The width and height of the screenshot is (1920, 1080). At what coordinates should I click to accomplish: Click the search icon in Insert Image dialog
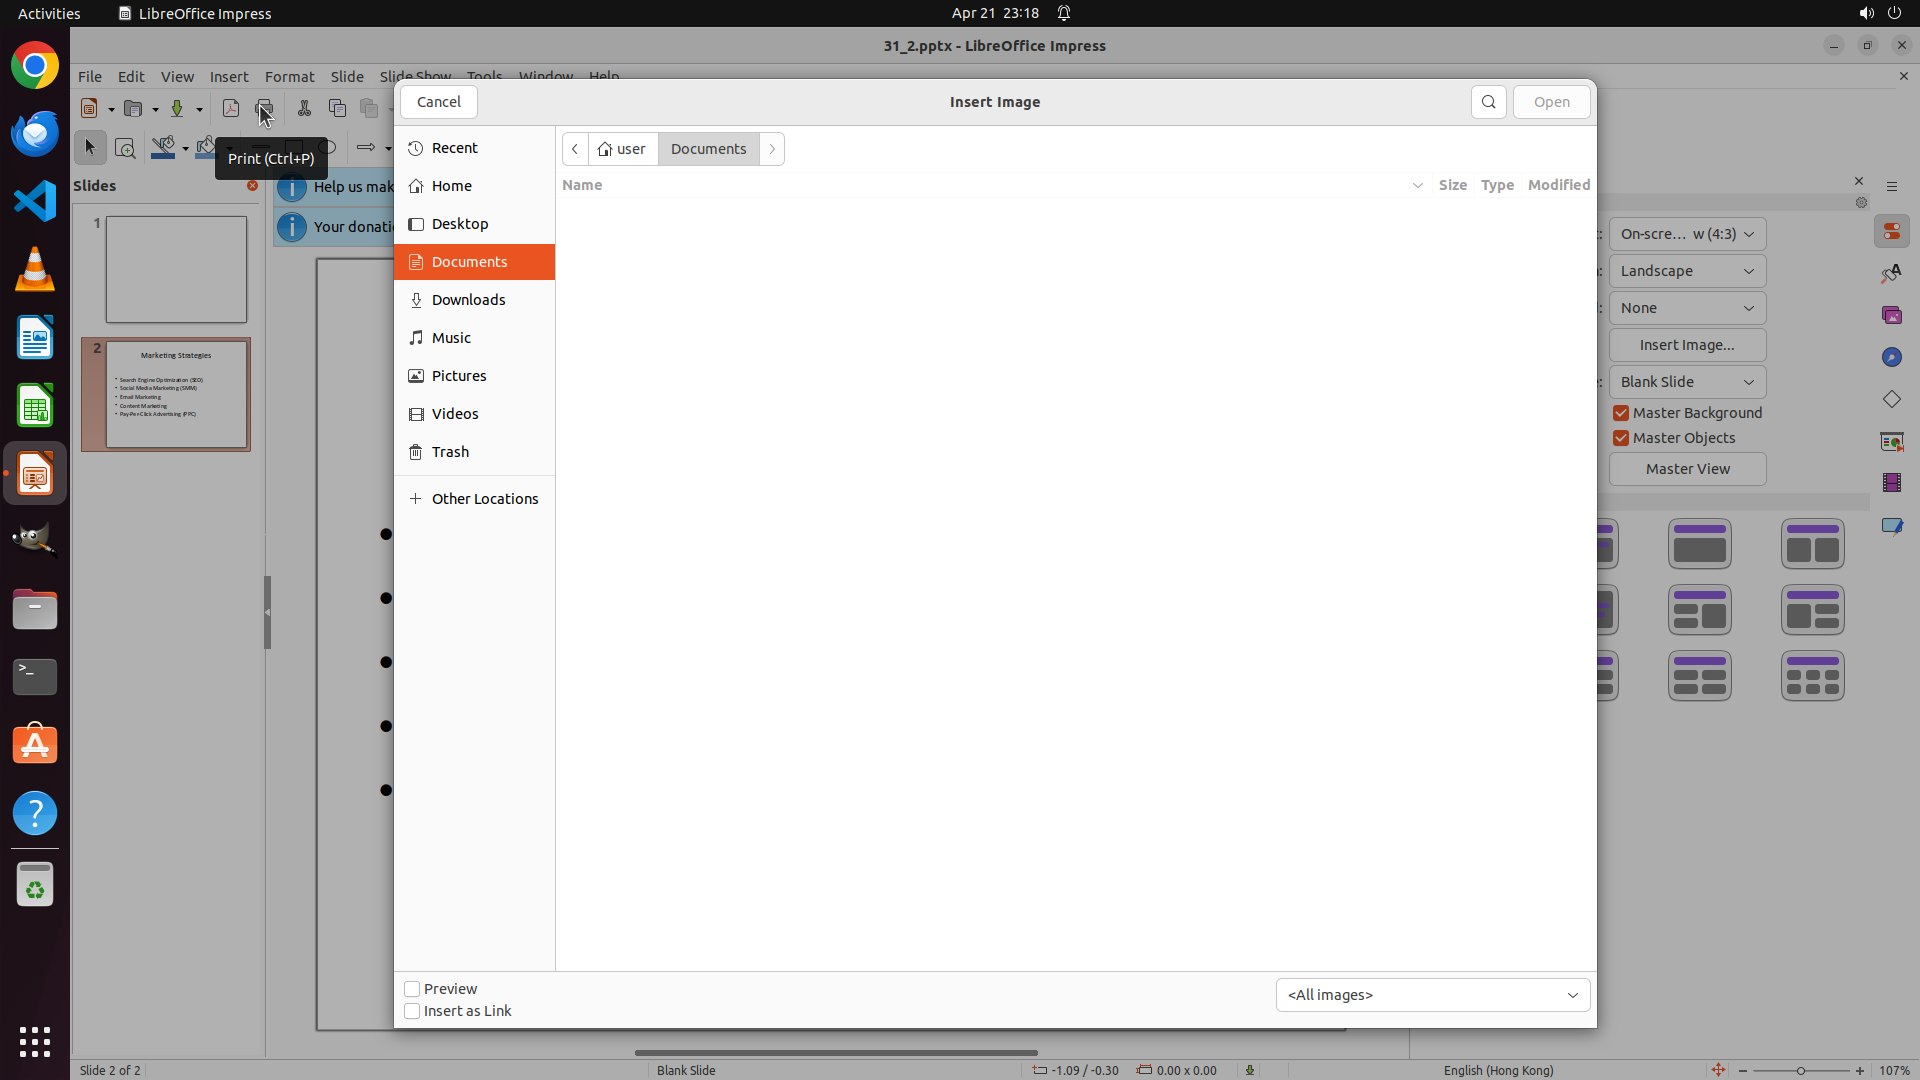coord(1488,102)
